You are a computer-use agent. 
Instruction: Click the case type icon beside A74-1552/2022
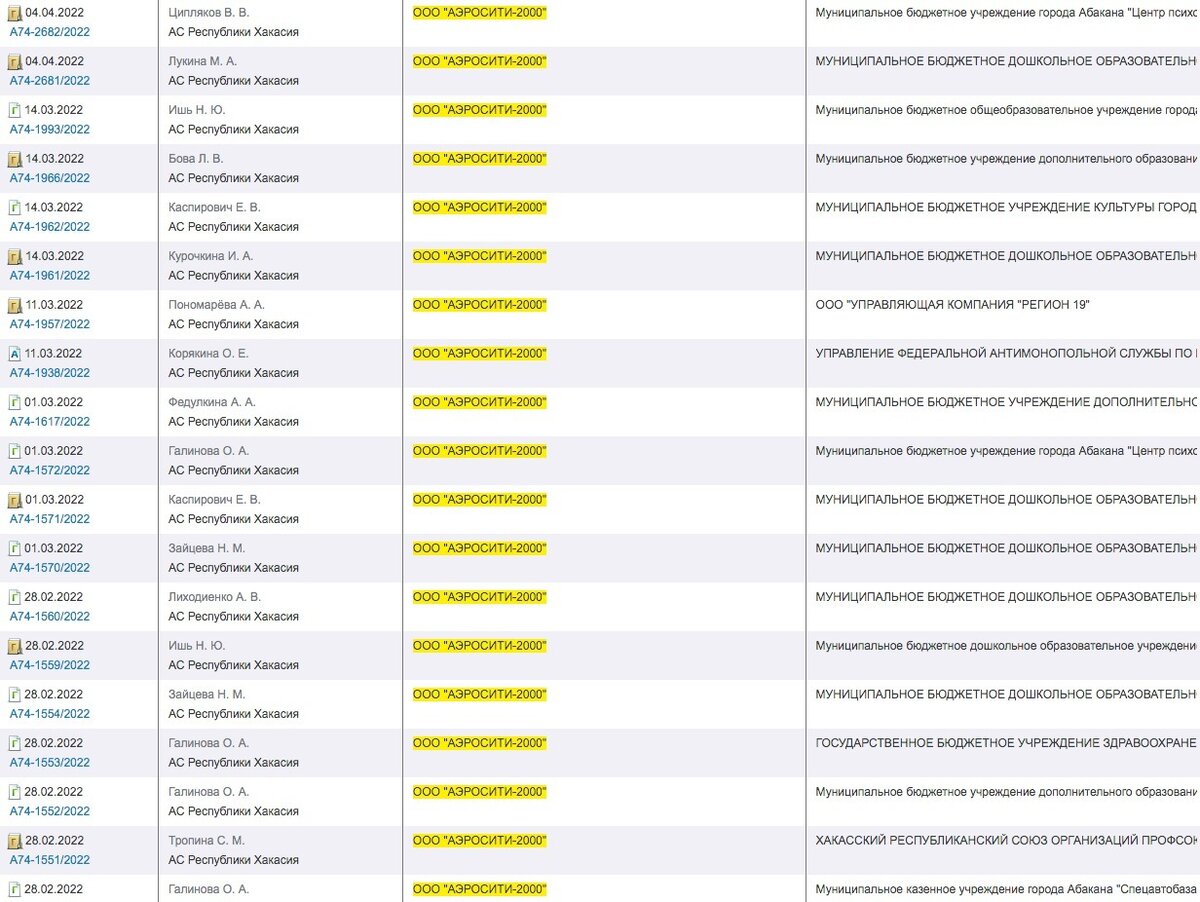pos(15,793)
